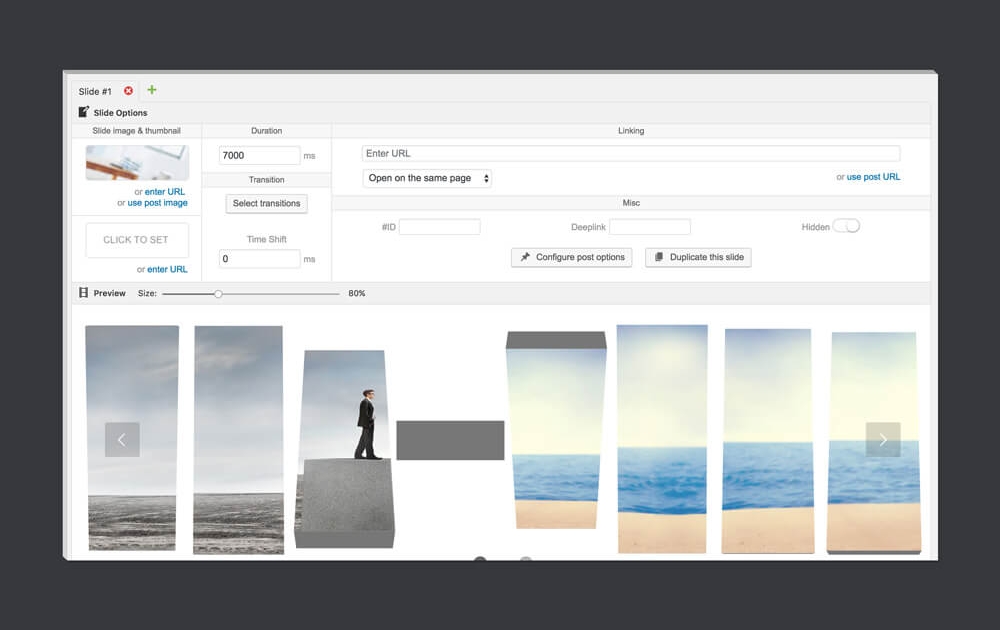
Task: Toggle the Hidden switch
Action: 846,227
